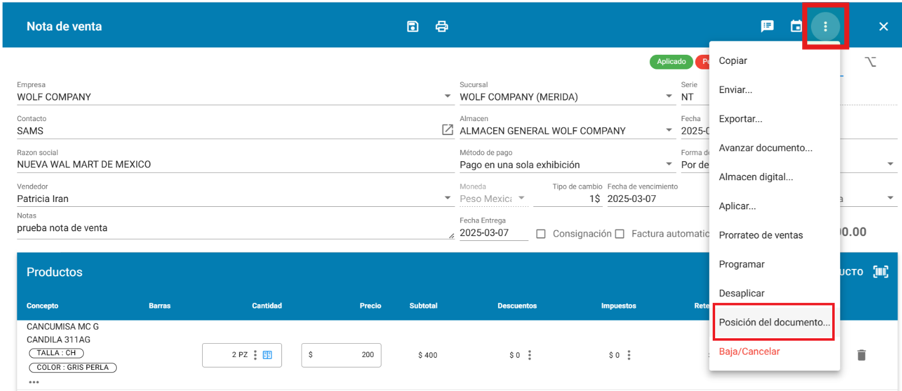The image size is (902, 391).
Task: Click the Cantidad column header
Action: 267,306
